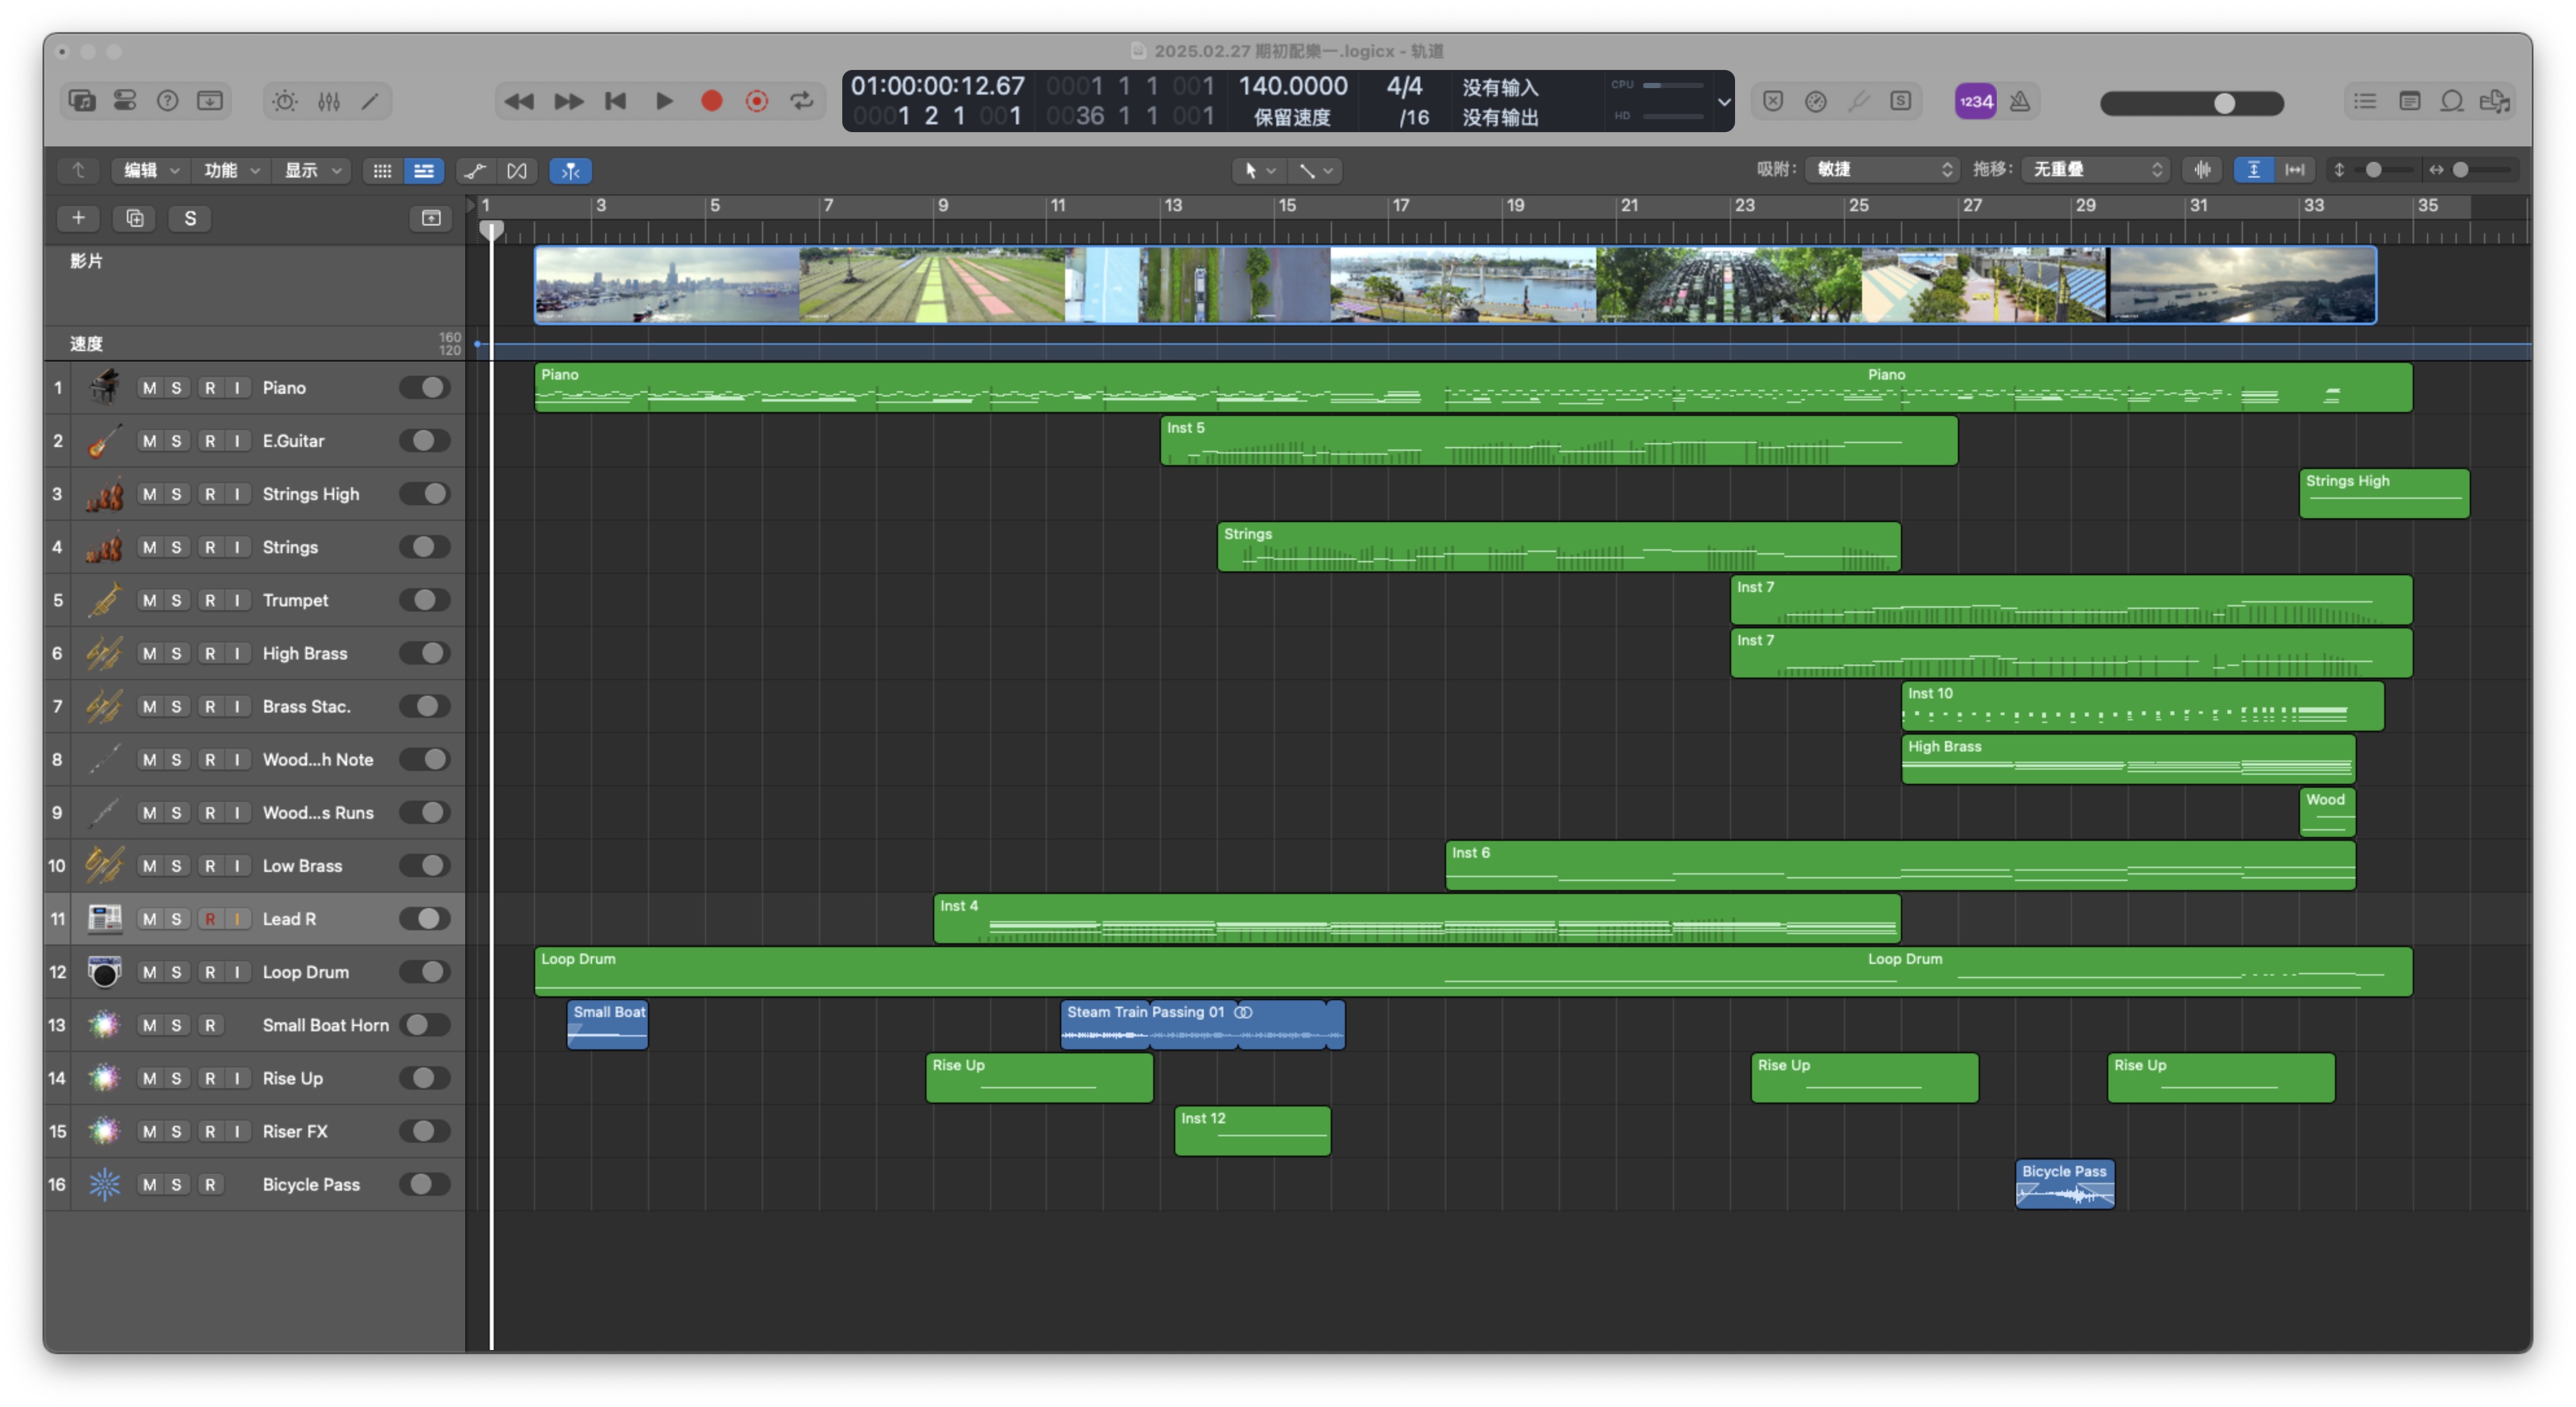The width and height of the screenshot is (2576, 1407).
Task: Toggle the Strings High track on/off switch
Action: point(425,493)
